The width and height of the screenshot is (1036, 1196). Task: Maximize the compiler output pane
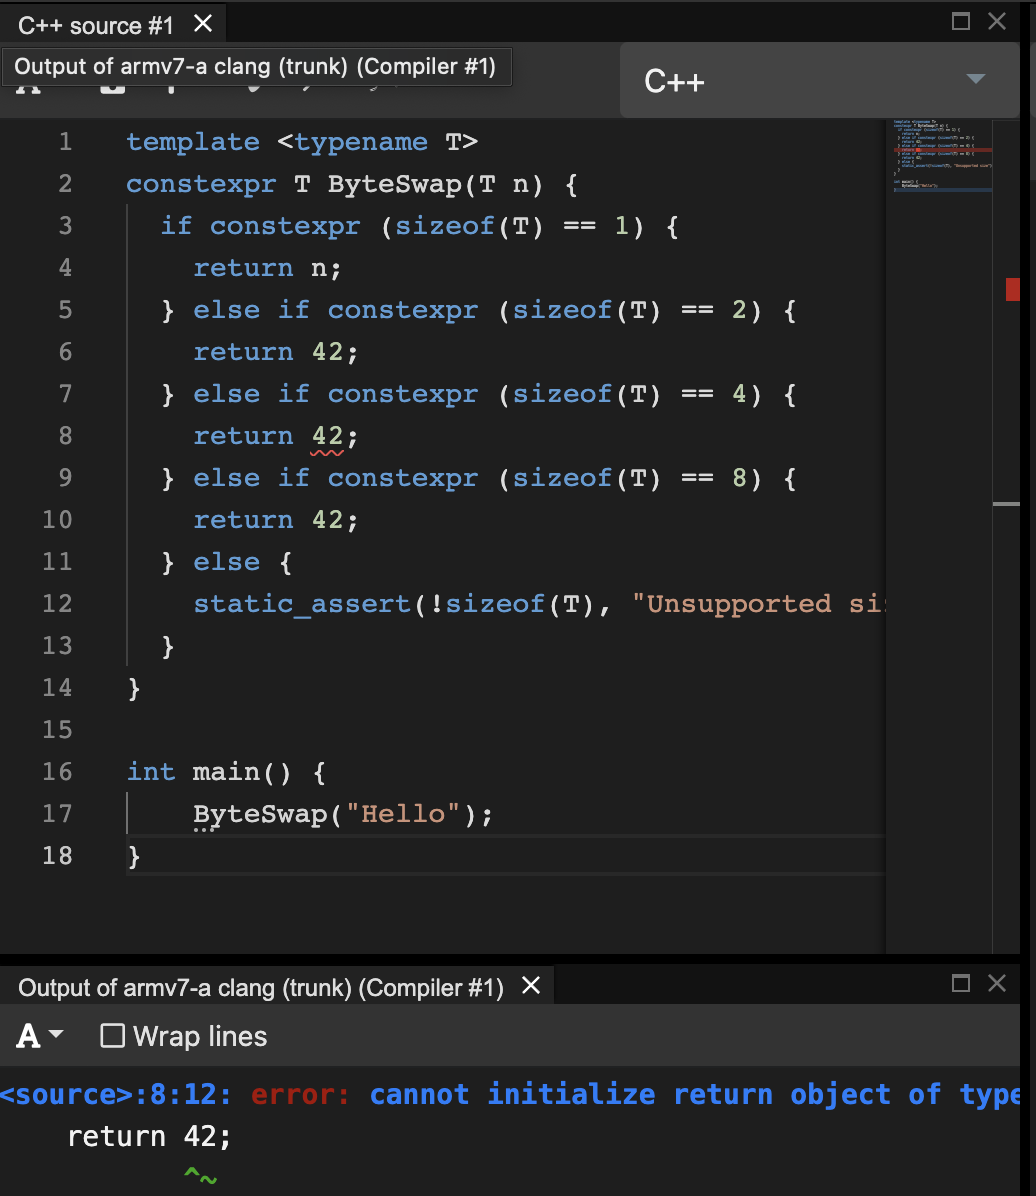tap(961, 983)
